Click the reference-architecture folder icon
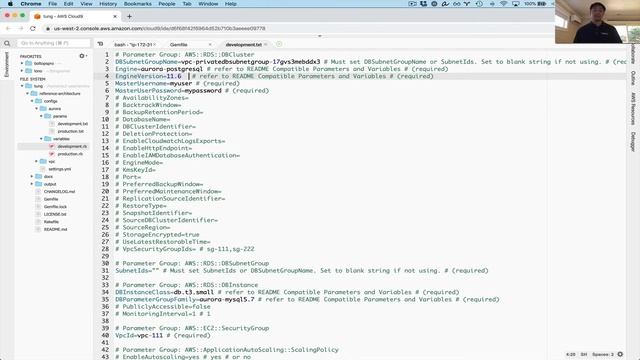640x360 pixels. 34,93
